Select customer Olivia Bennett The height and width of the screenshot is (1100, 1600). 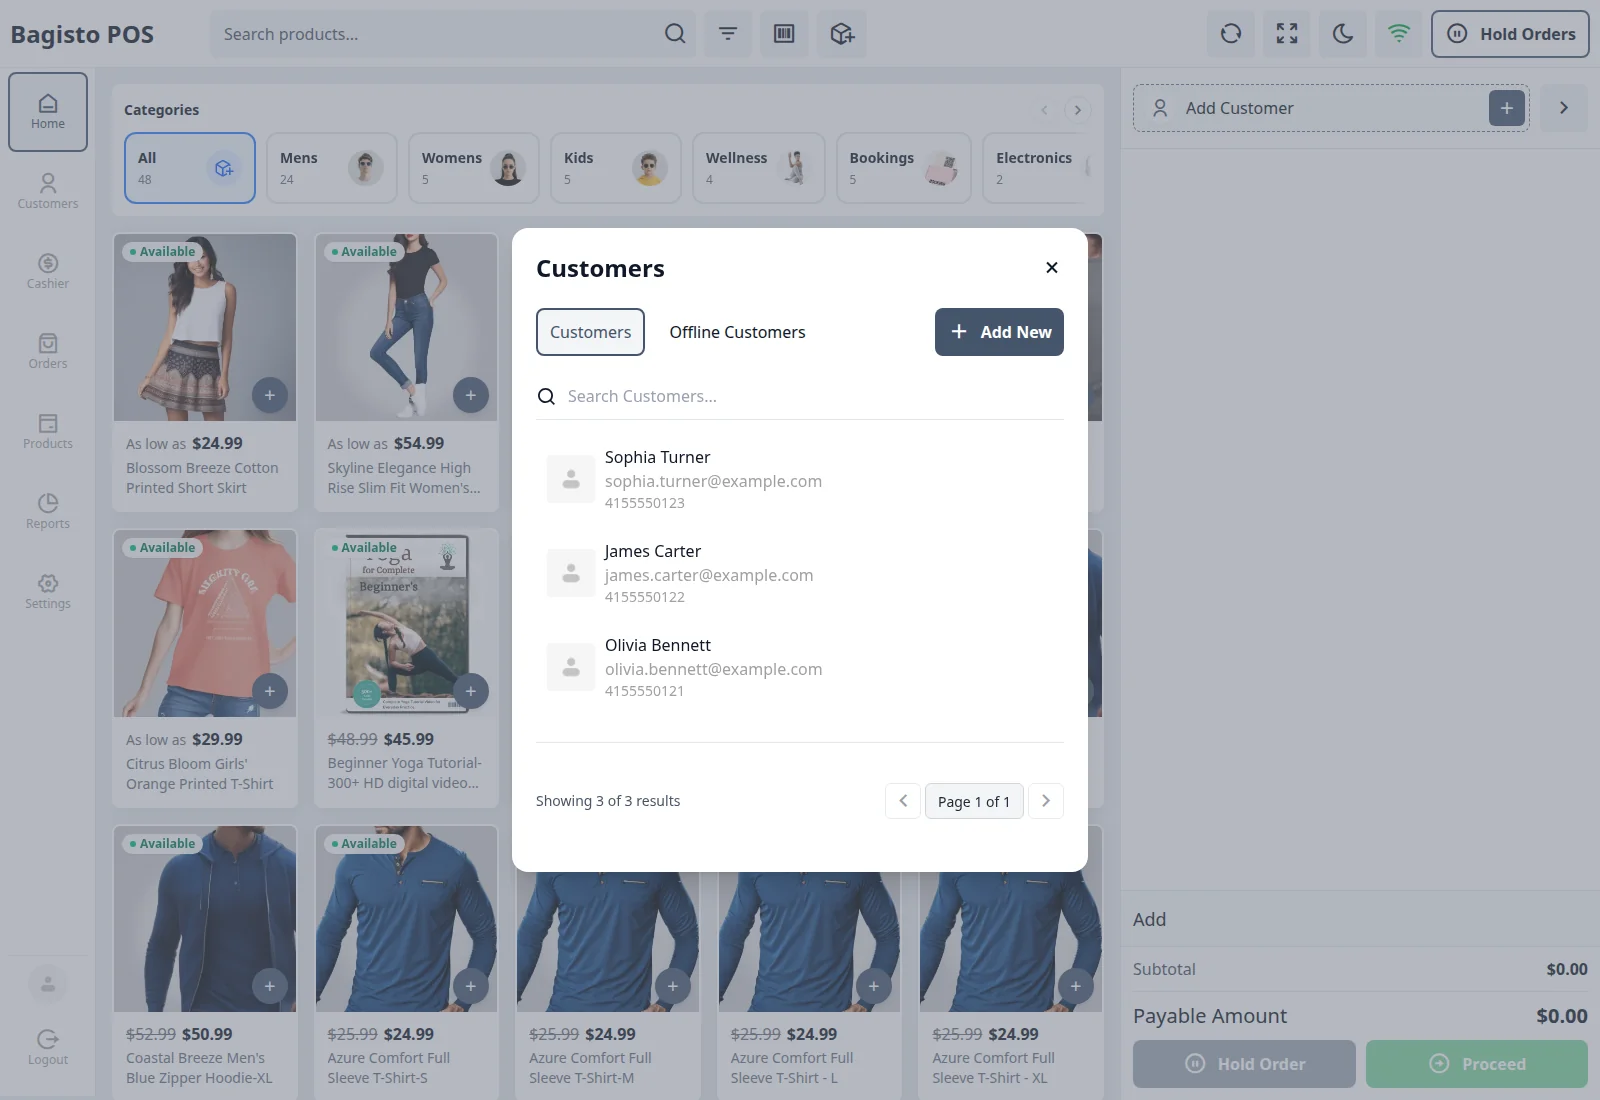pyautogui.click(x=800, y=667)
